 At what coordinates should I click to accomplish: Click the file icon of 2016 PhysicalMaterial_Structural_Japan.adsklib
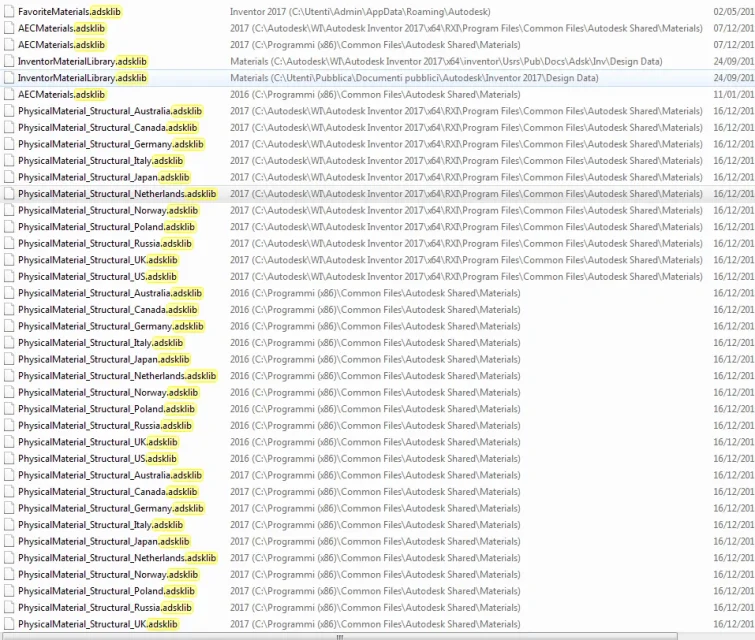click(x=9, y=360)
